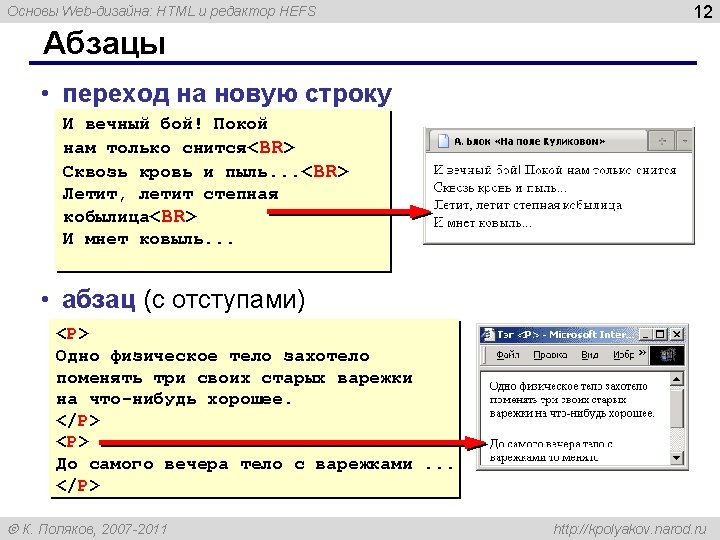Click the header 'Основы Web-дизайна: HTML и редактор HEFS'
This screenshot has width=720, height=540.
(x=162, y=11)
